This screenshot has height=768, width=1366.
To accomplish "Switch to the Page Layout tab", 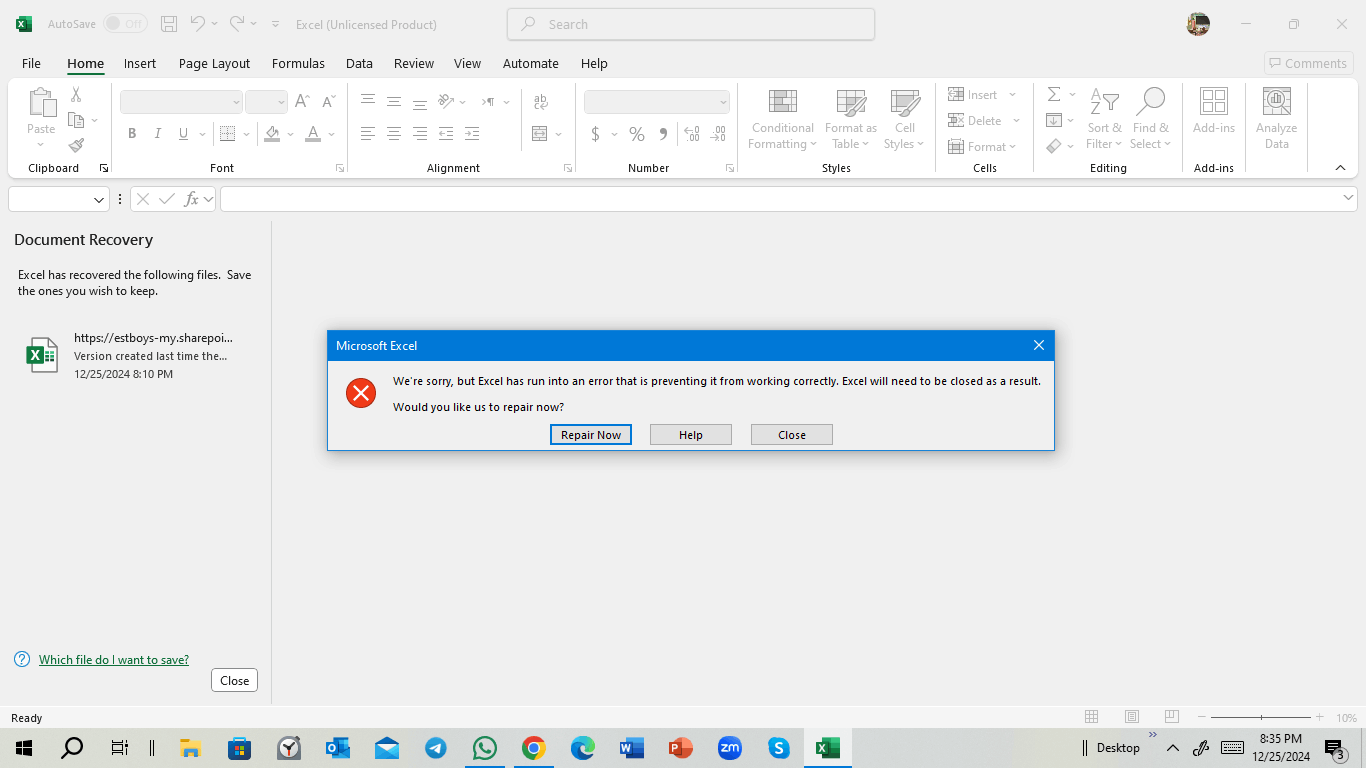I will pos(214,63).
